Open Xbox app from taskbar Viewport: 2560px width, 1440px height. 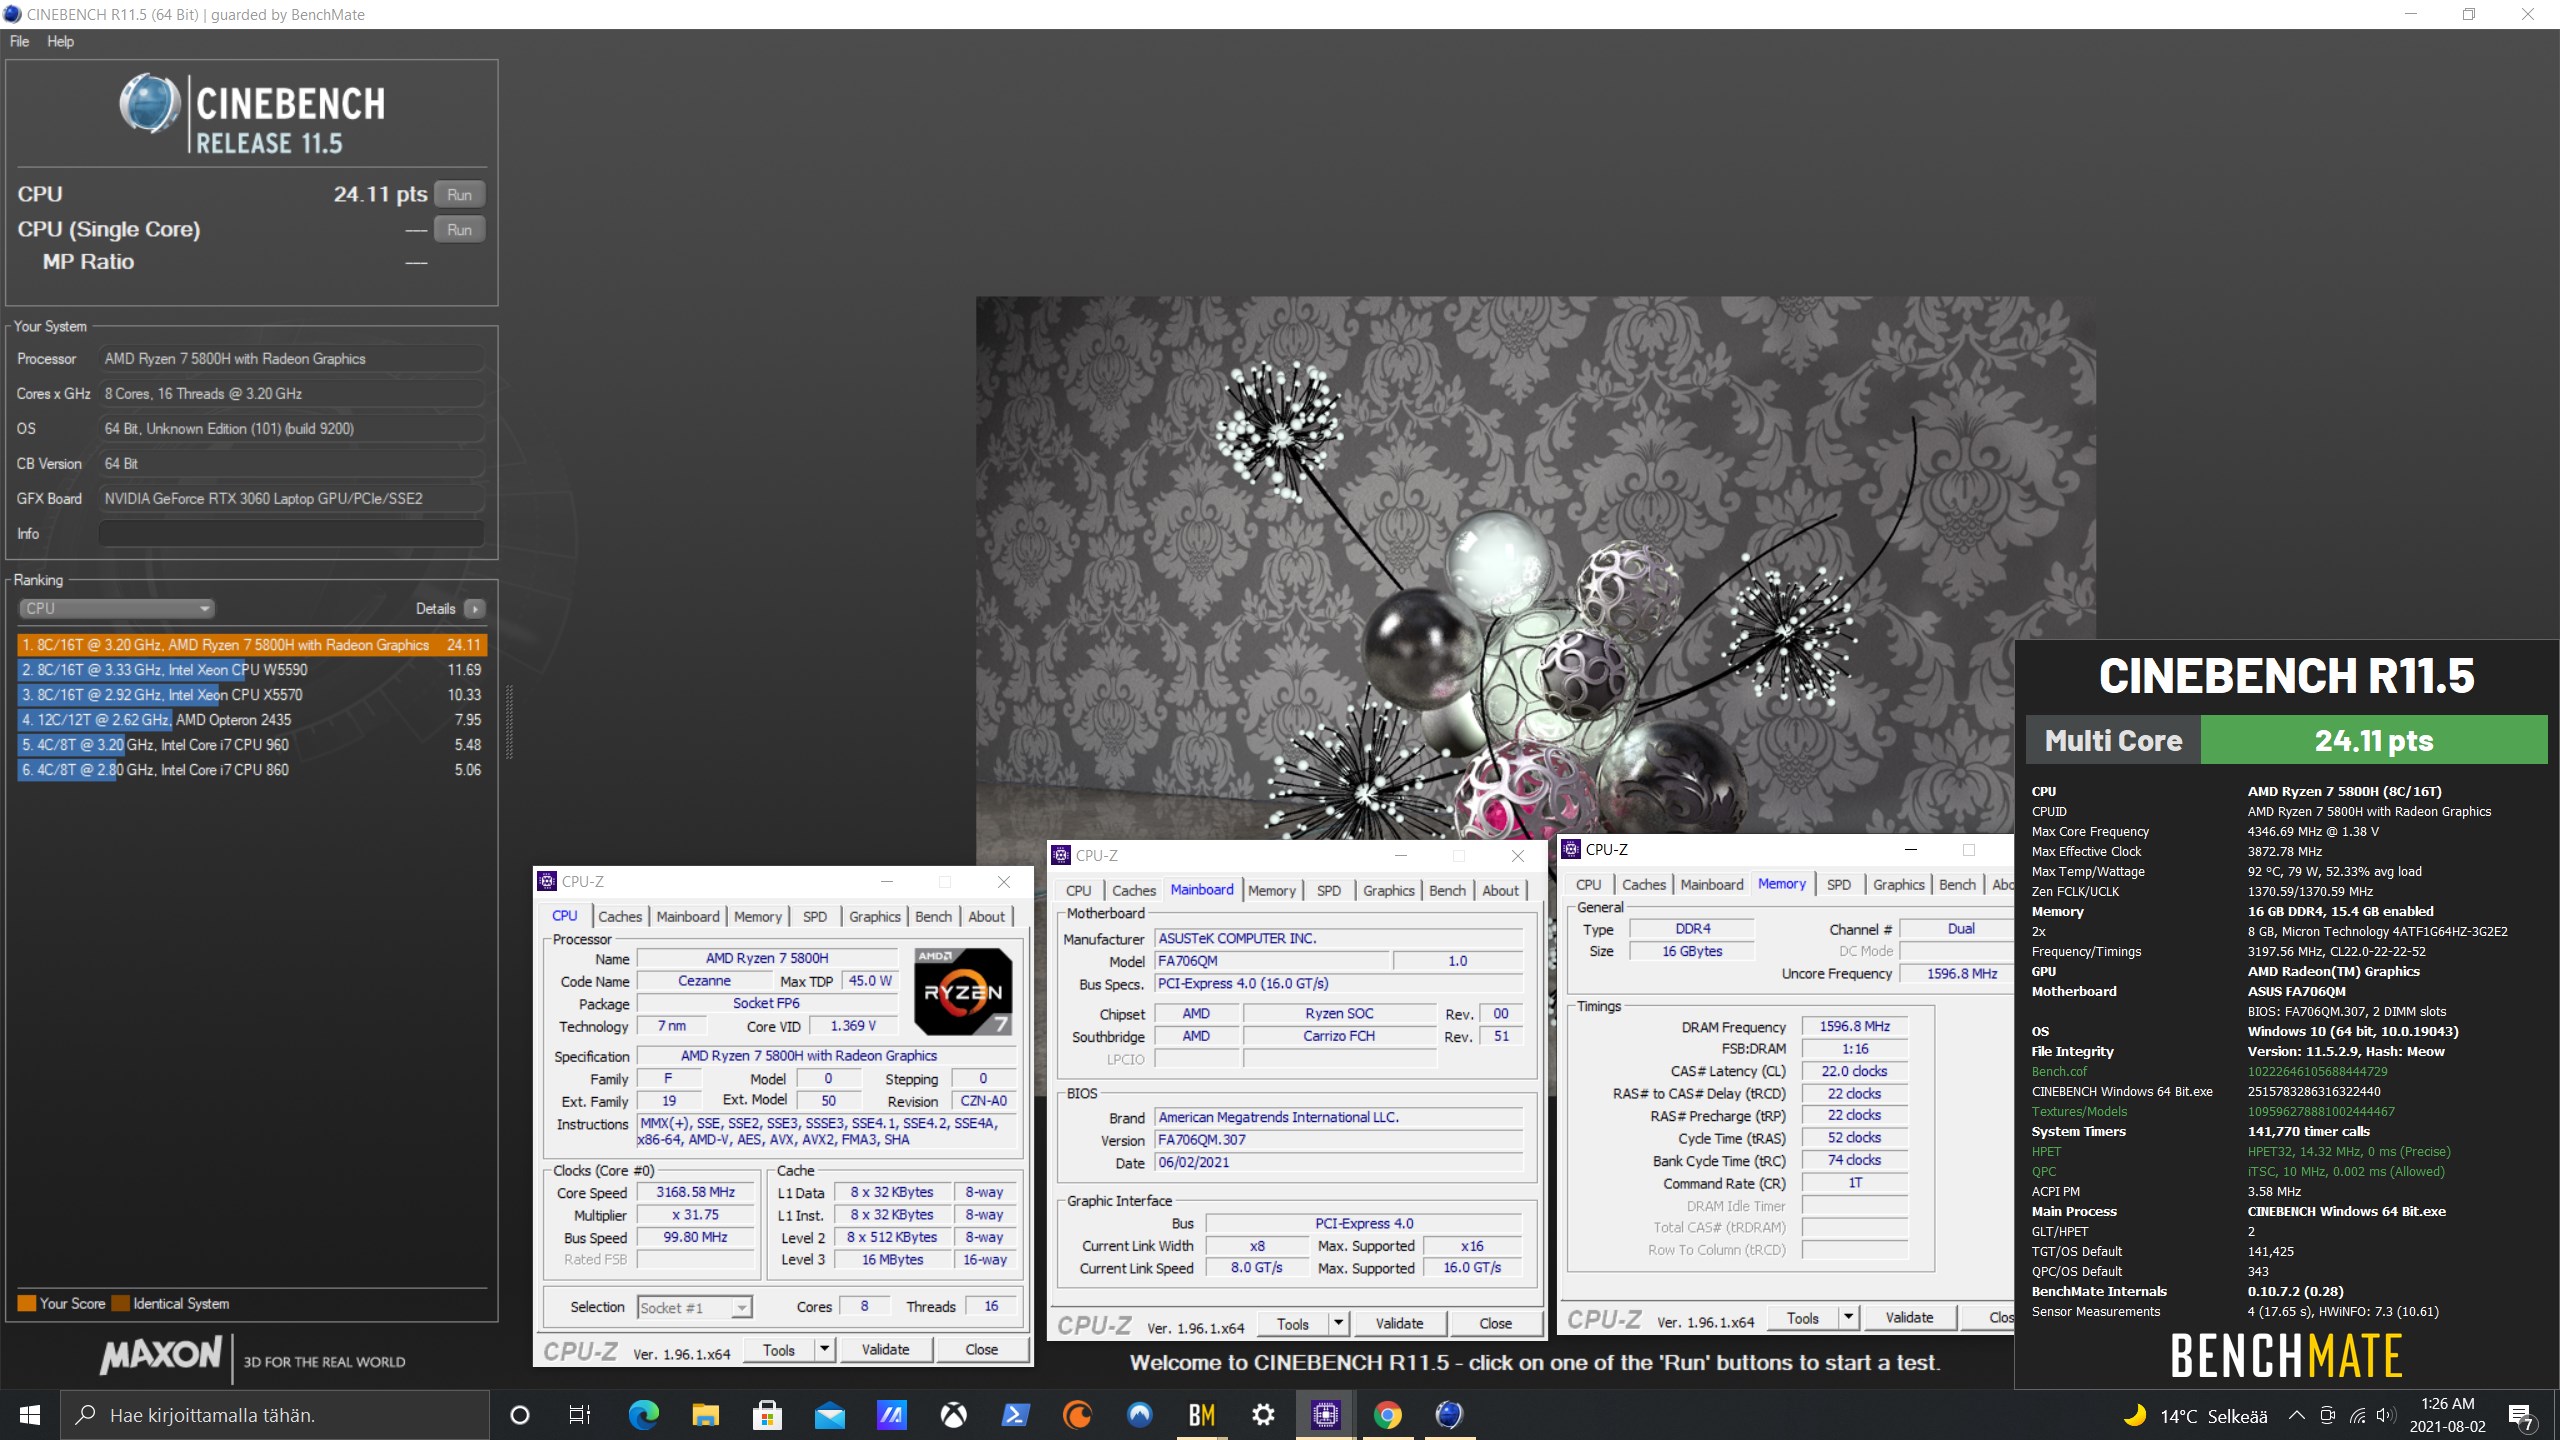pyautogui.click(x=953, y=1415)
